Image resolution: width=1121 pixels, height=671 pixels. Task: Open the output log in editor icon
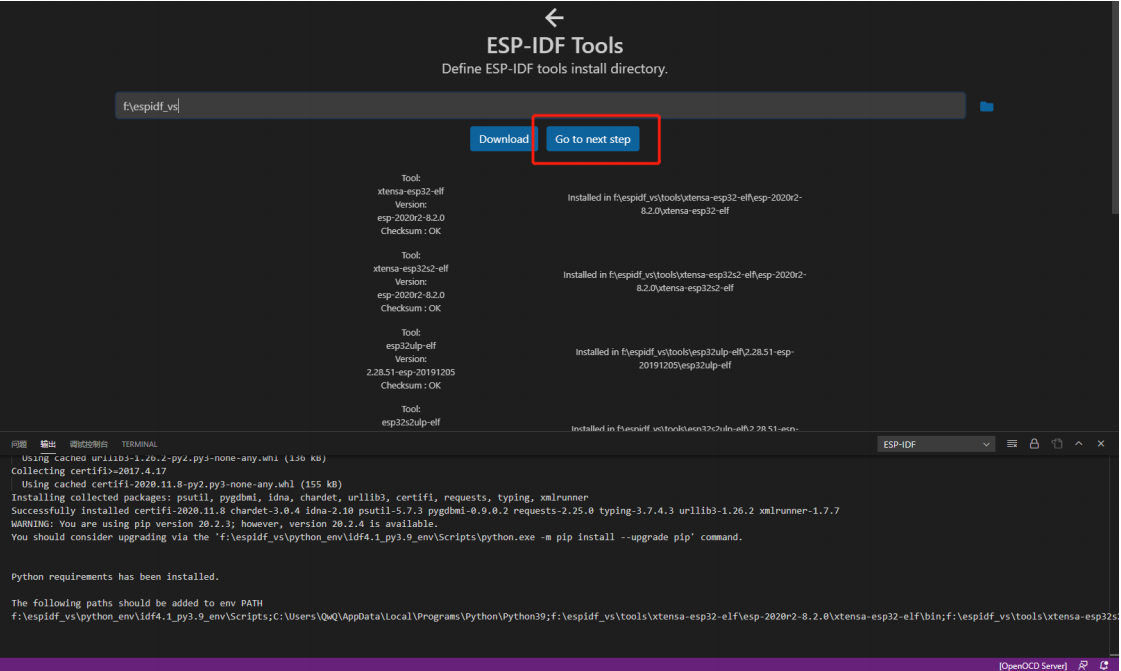click(1057, 444)
